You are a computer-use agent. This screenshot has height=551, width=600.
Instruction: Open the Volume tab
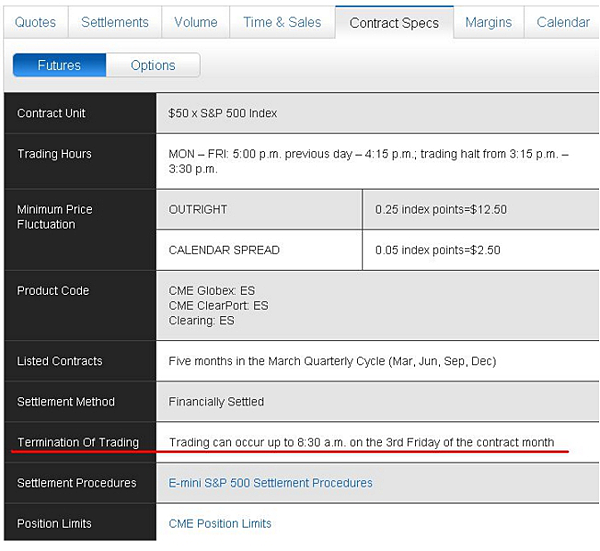[x=196, y=22]
